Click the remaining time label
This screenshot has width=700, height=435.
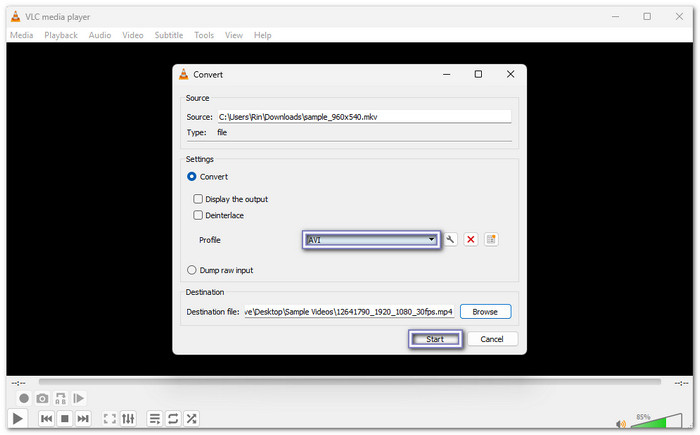point(681,383)
